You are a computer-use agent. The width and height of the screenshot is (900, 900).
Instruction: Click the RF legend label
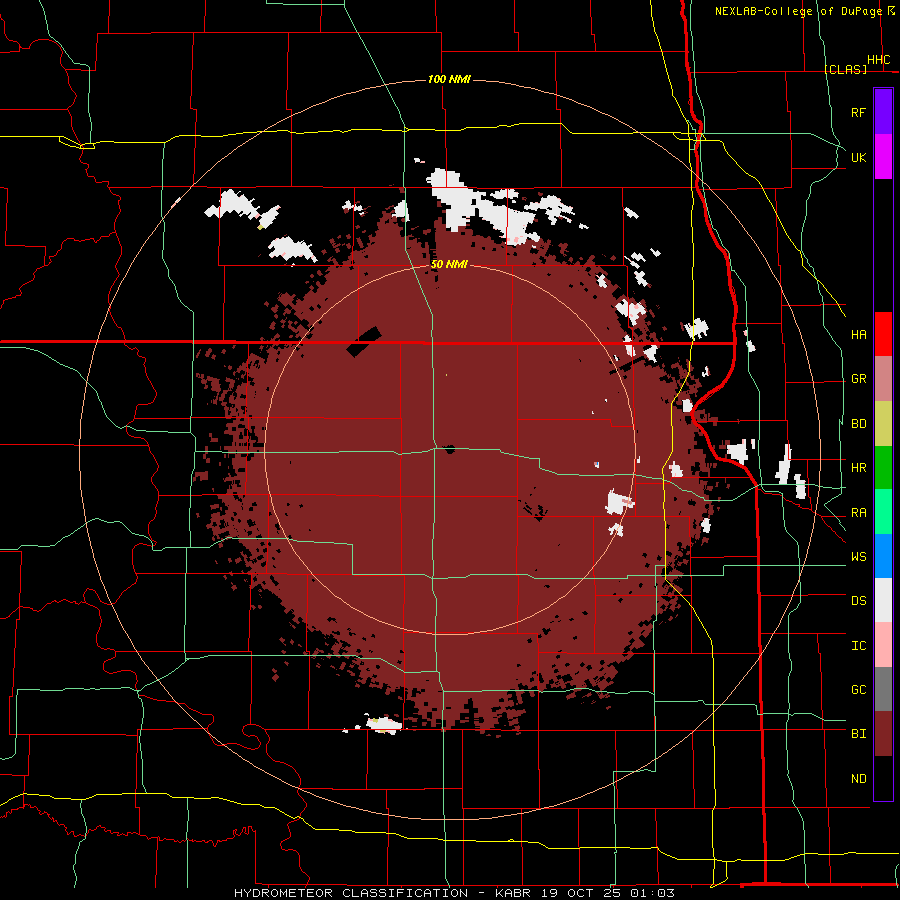click(858, 112)
